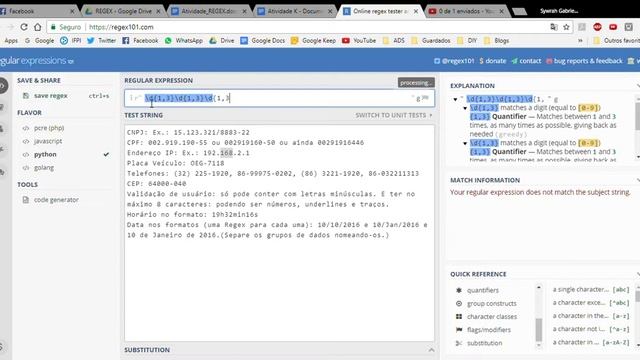
Task: Open the Twitter bookmark
Action: pos(101,40)
